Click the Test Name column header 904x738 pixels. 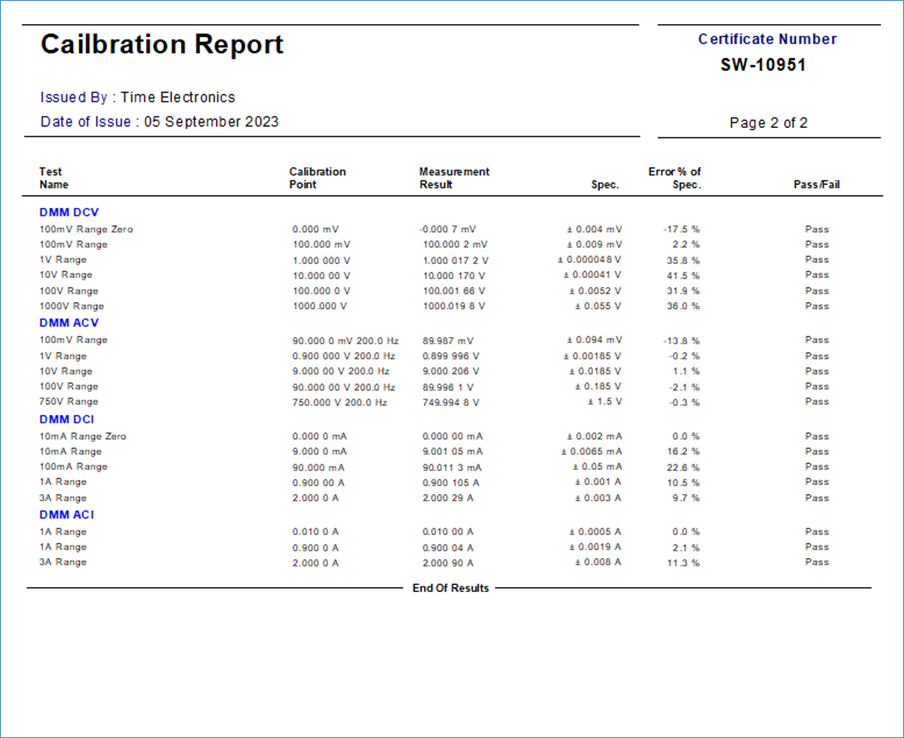click(54, 178)
